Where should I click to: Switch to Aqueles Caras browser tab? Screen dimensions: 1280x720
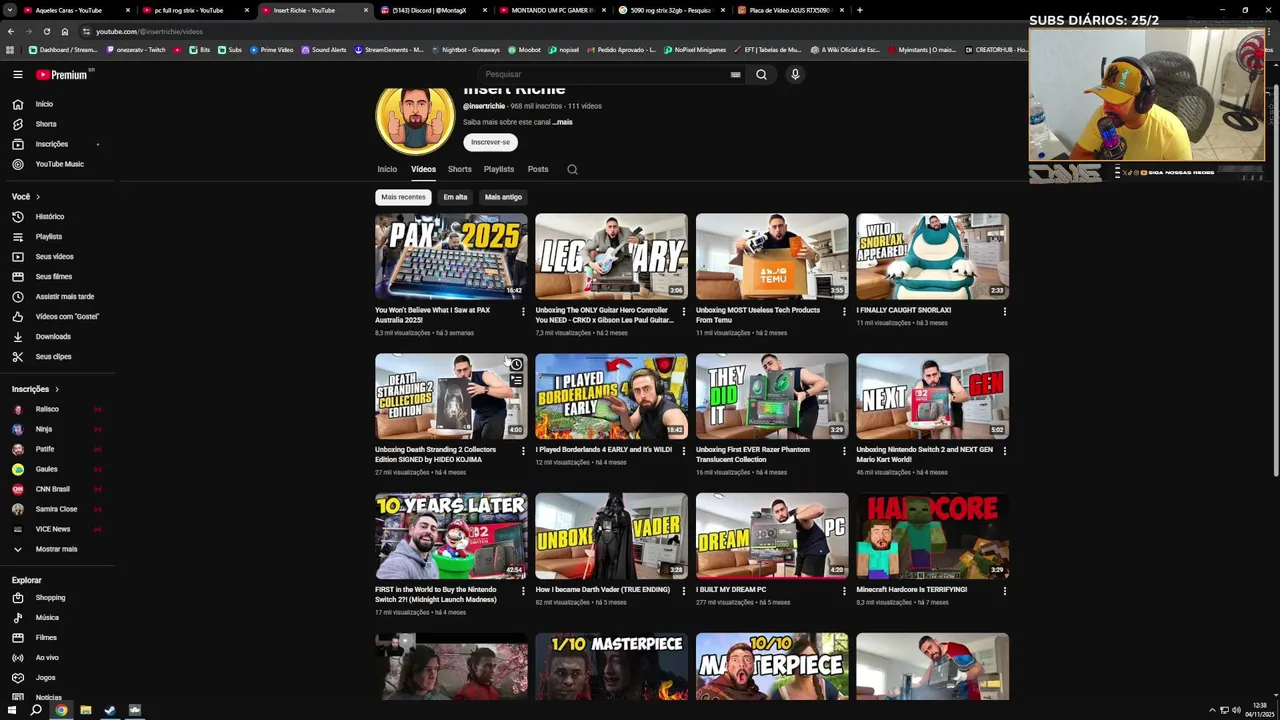click(x=74, y=10)
